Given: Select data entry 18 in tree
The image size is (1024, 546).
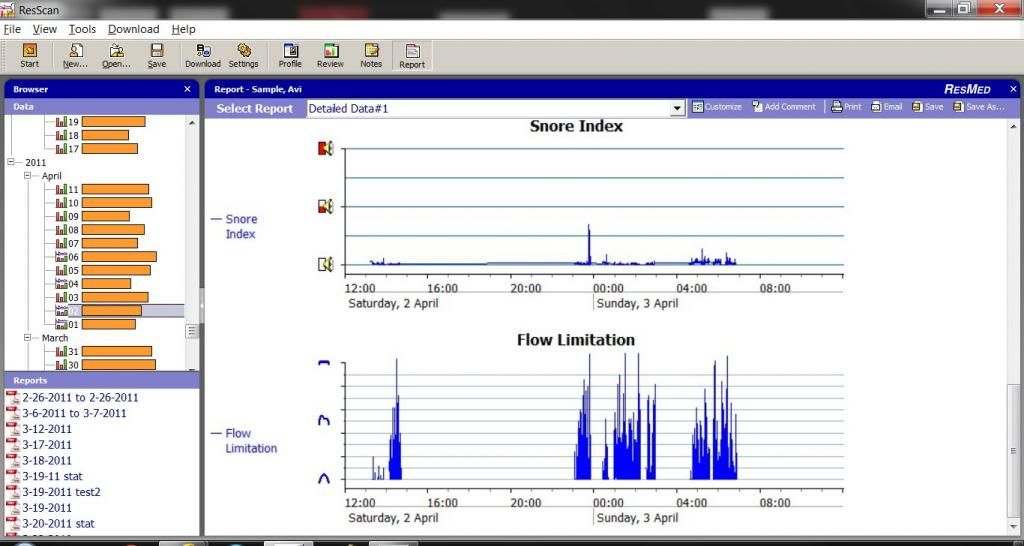Looking at the screenshot, I should coord(92,135).
